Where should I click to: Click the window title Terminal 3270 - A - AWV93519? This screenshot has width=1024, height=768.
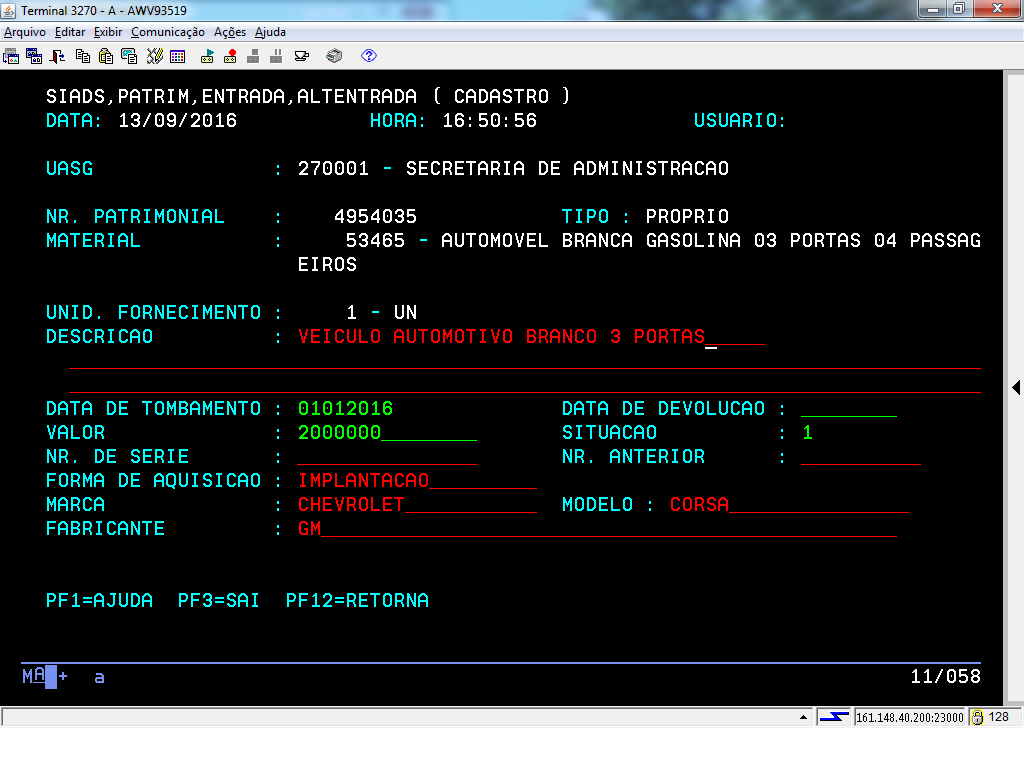pyautogui.click(x=104, y=10)
